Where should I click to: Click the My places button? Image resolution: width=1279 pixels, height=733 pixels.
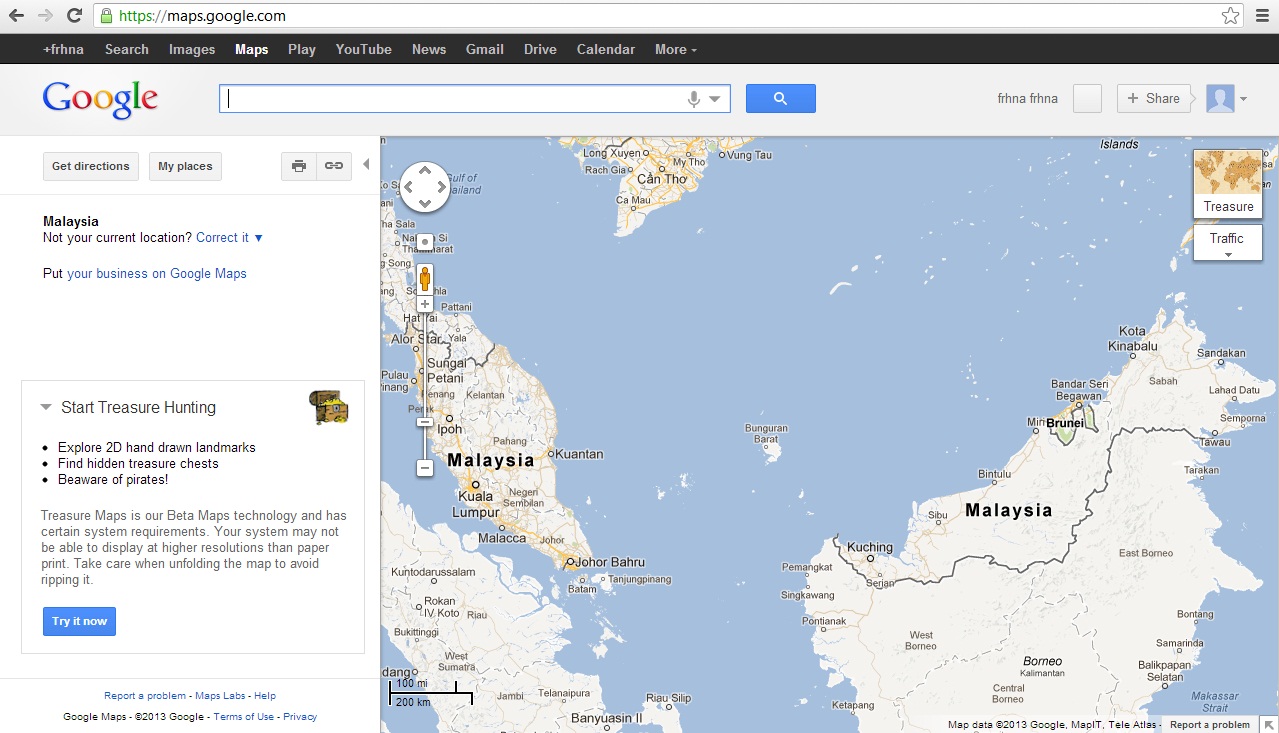tap(186, 166)
